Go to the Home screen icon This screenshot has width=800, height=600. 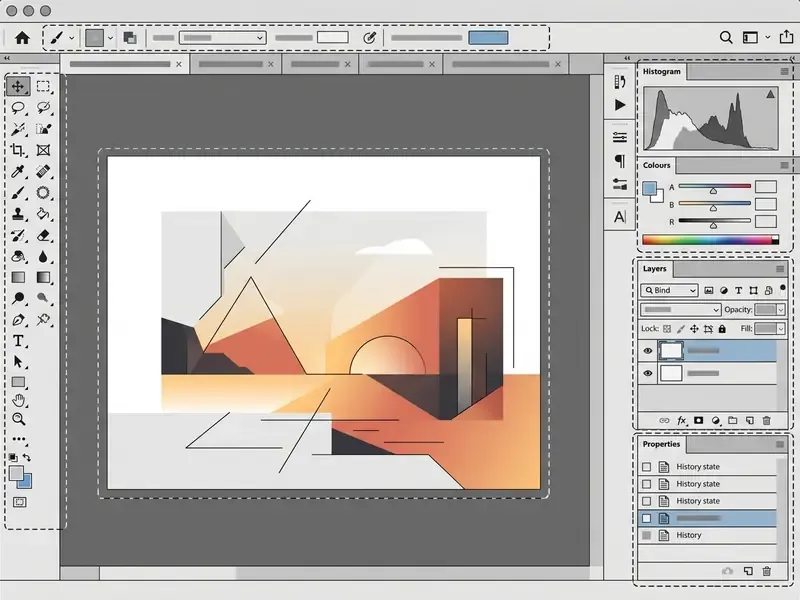[22, 38]
